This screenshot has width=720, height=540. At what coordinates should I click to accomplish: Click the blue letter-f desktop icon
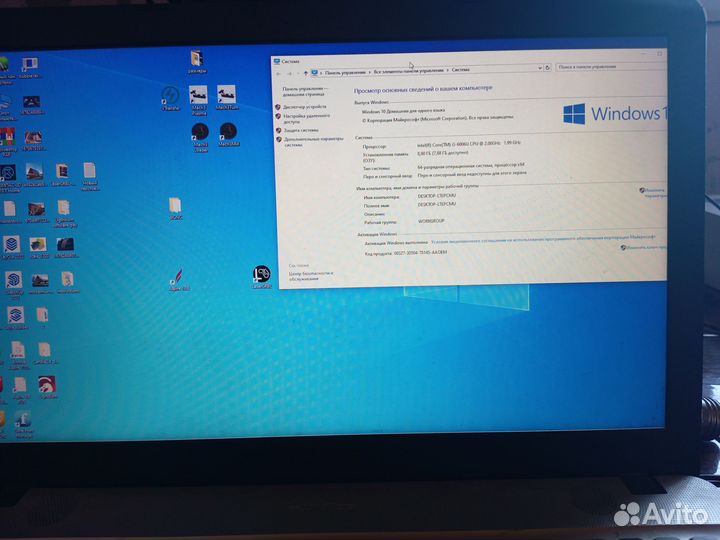[x=23, y=424]
